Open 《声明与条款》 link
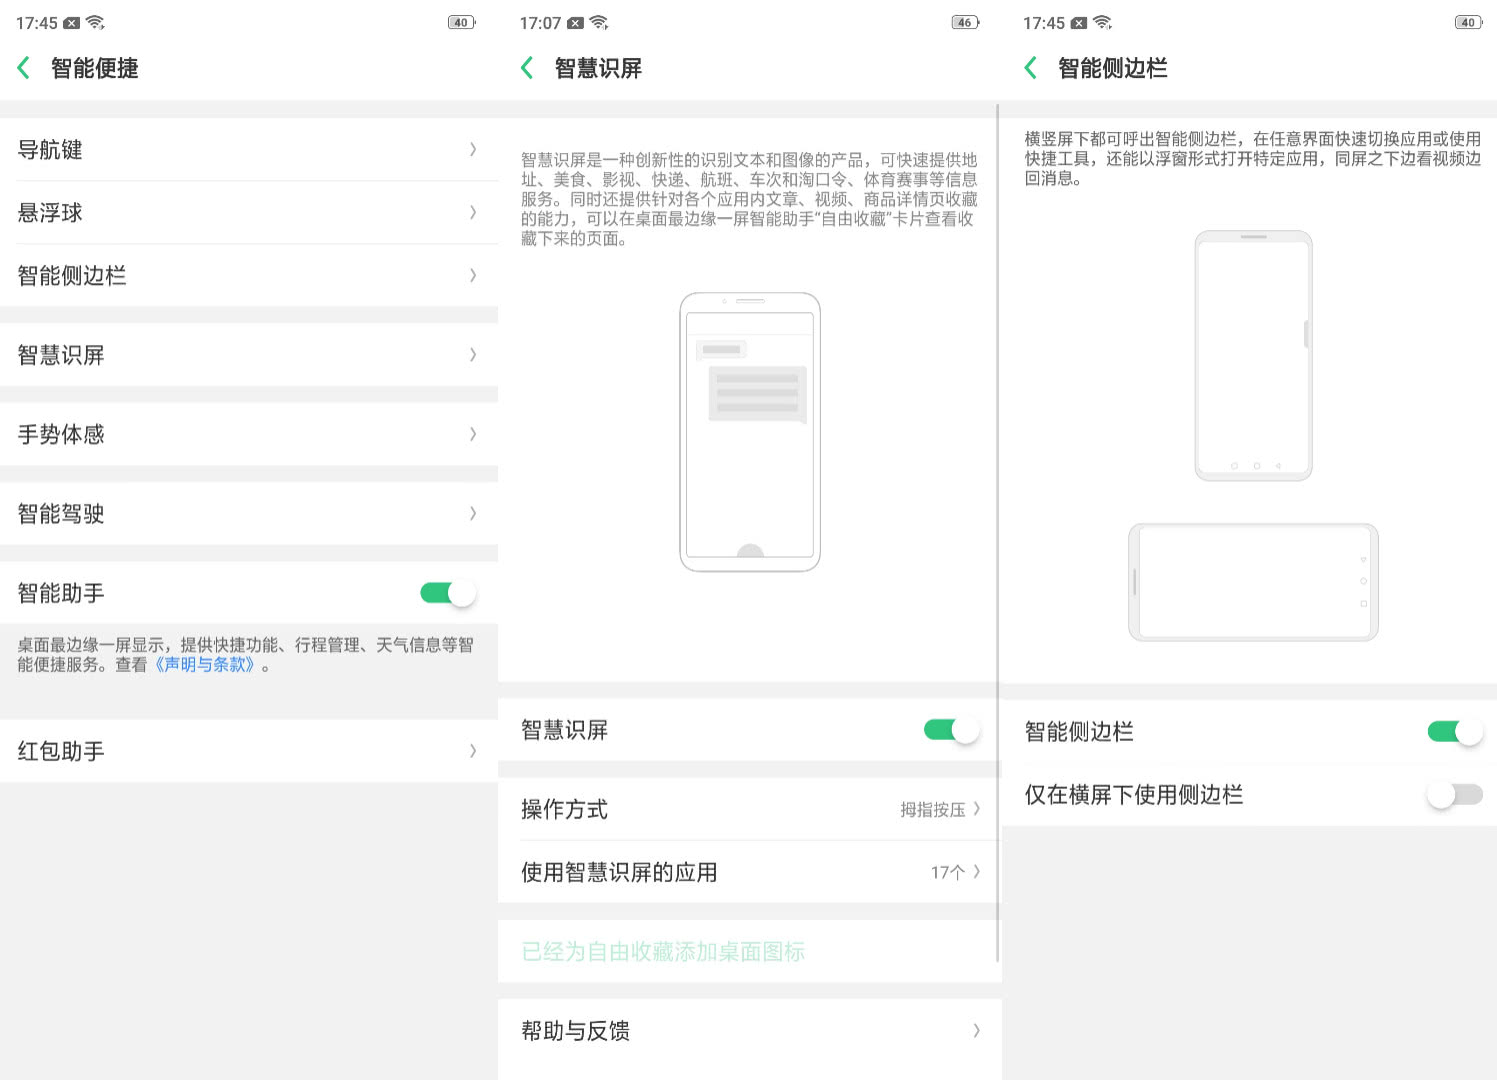Viewport: 1497px width, 1080px height. (x=205, y=665)
